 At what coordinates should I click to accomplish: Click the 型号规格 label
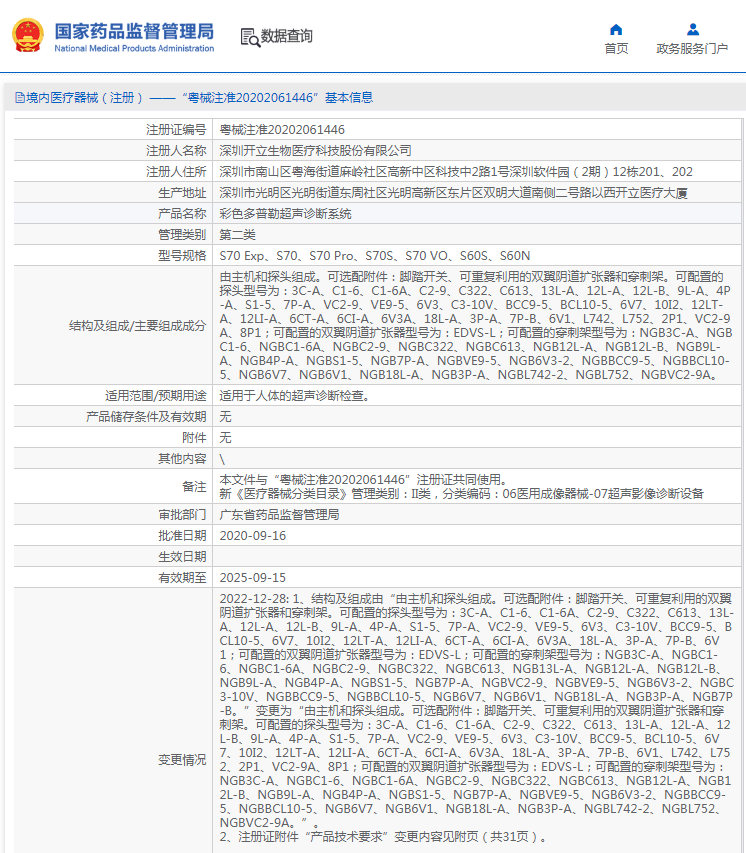pyautogui.click(x=182, y=256)
